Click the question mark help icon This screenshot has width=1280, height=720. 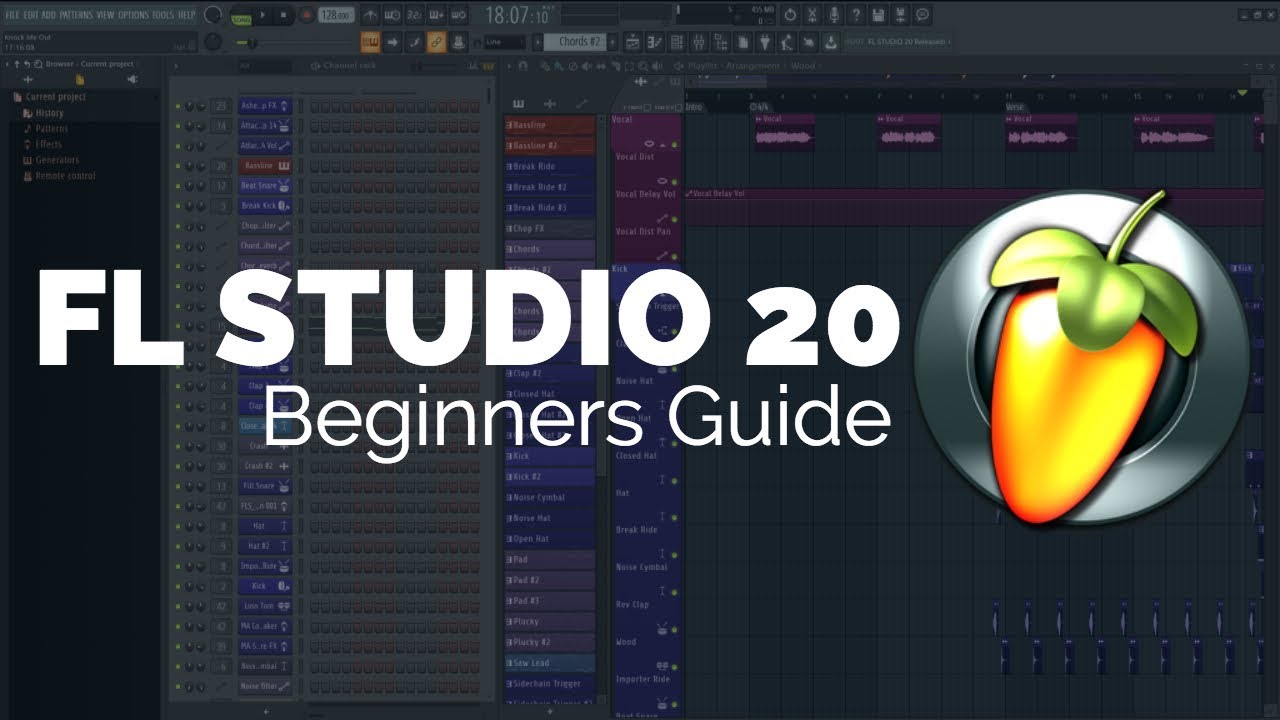[856, 15]
